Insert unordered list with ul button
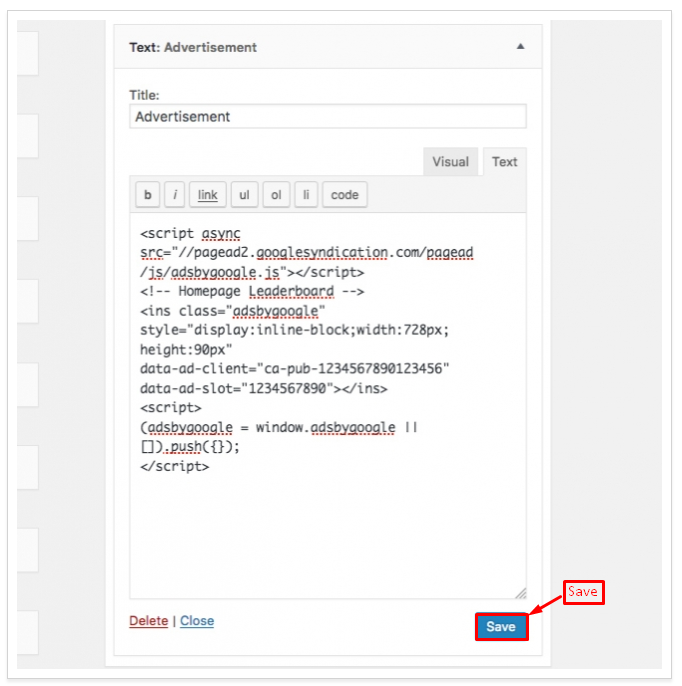 click(x=244, y=195)
